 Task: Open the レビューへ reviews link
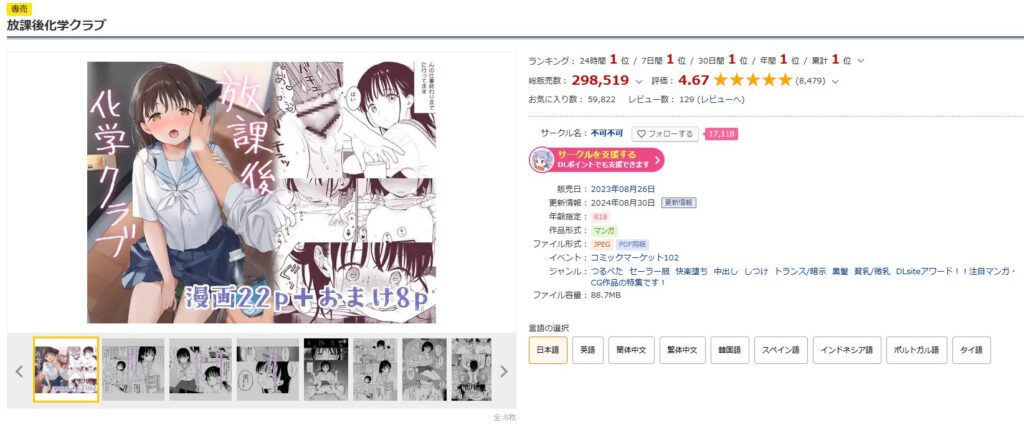click(721, 99)
